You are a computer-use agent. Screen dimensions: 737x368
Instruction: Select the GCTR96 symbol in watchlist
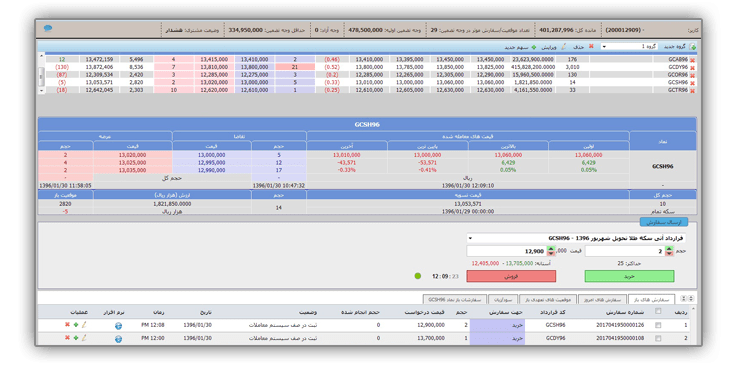tap(679, 90)
